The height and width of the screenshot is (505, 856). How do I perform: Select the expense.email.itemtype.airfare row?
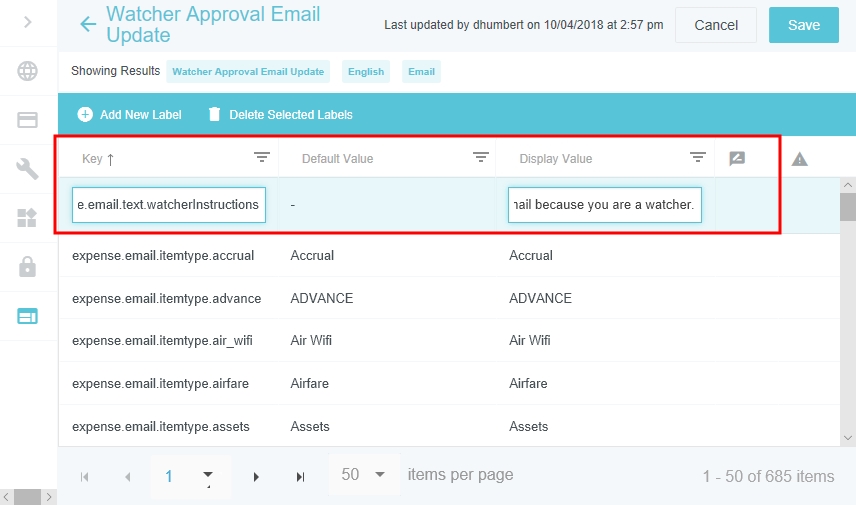[160, 383]
